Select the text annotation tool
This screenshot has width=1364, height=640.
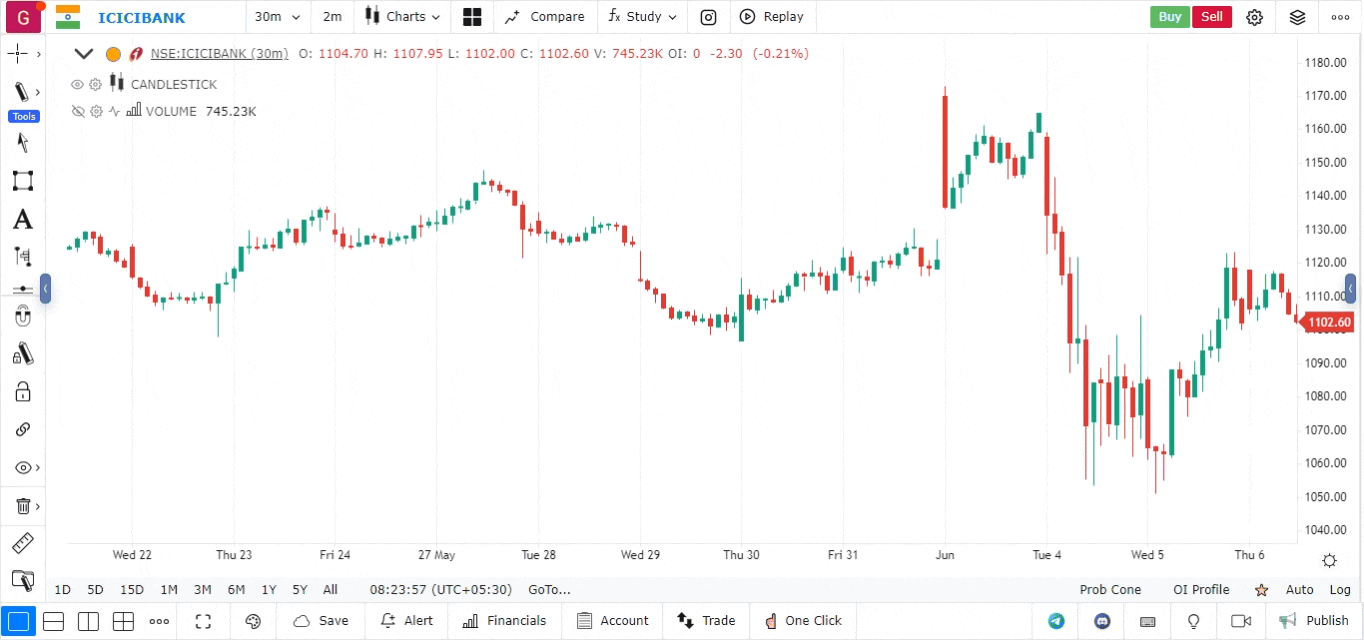(x=22, y=220)
